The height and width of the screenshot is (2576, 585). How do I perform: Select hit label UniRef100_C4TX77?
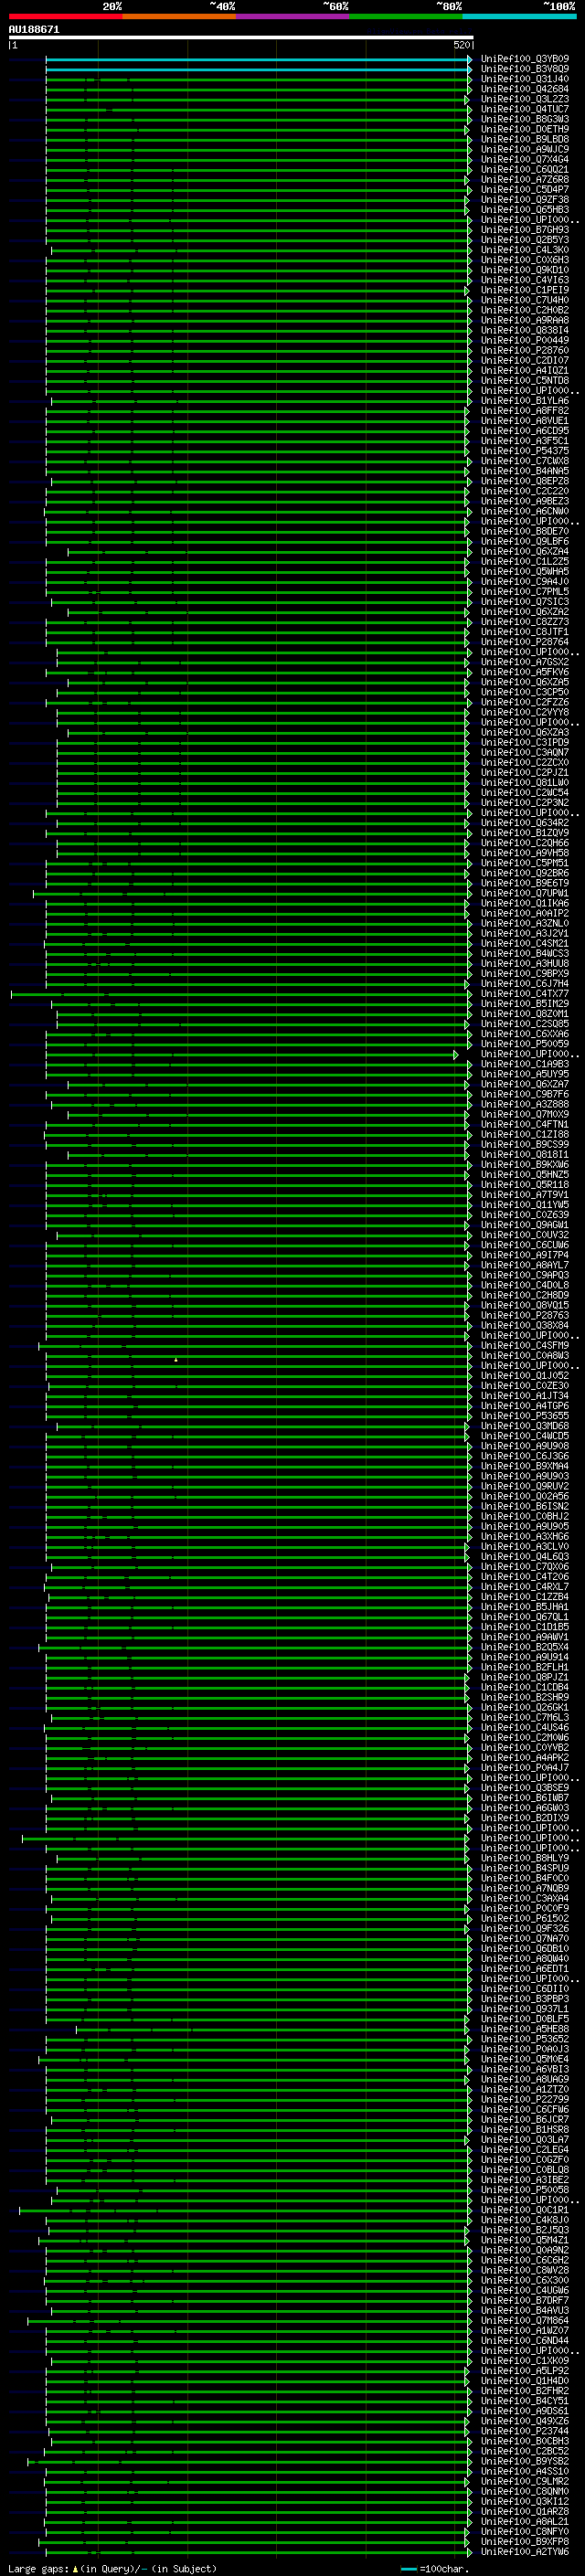pyautogui.click(x=525, y=993)
